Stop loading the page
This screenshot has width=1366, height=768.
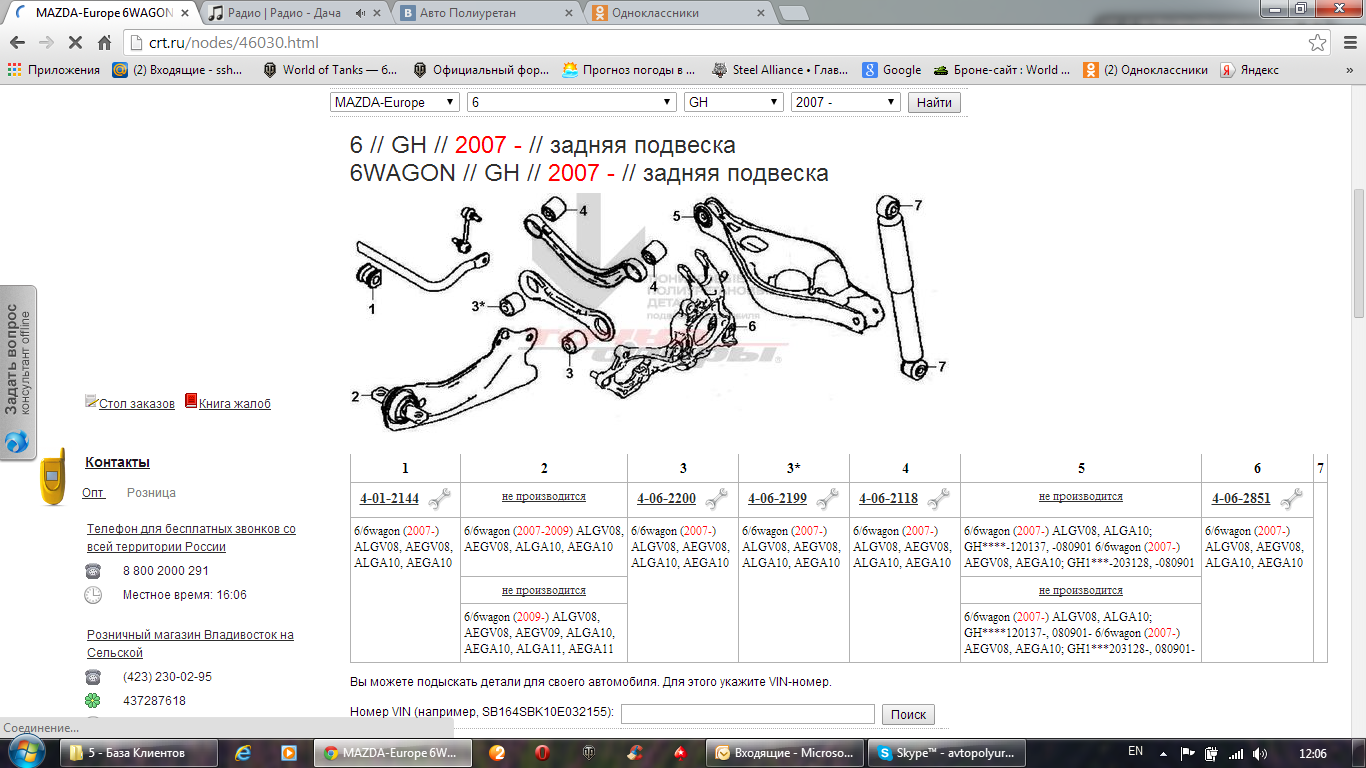(75, 43)
